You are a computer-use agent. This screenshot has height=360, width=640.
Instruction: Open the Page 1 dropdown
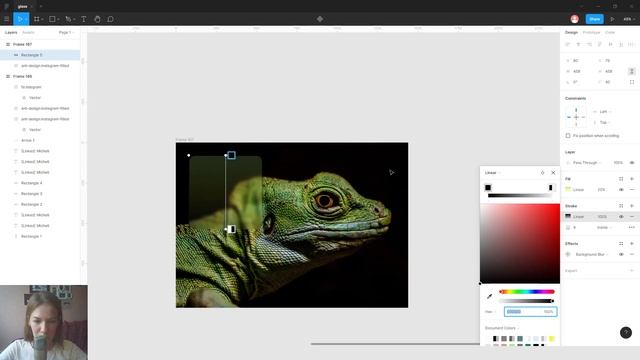[x=66, y=33]
